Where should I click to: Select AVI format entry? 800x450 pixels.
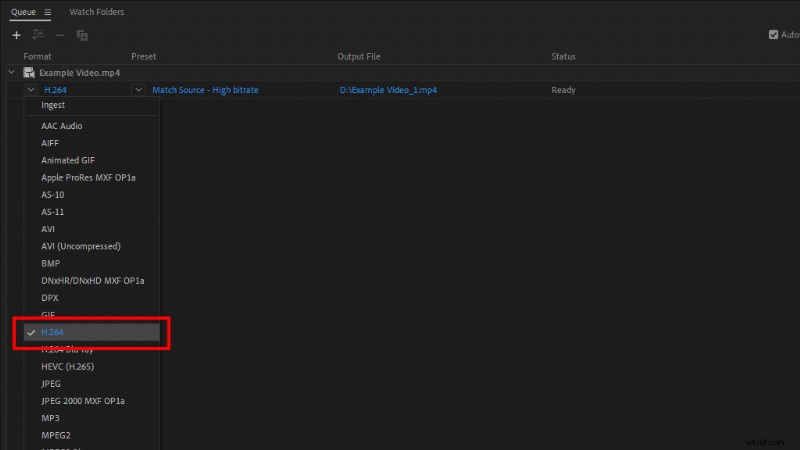92,229
